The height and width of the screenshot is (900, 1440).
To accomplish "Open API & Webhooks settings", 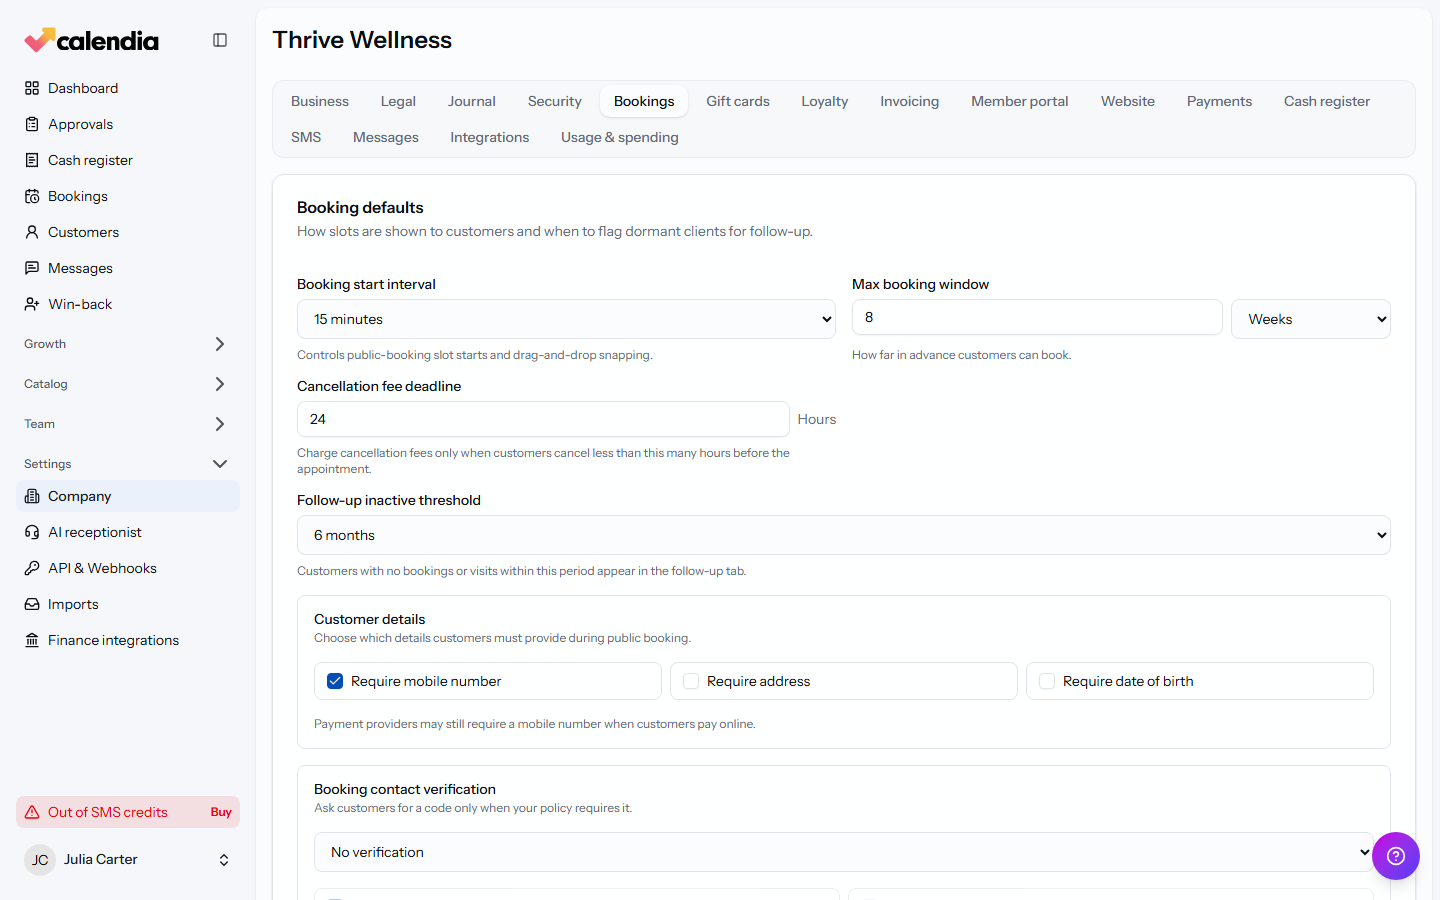I will tap(128, 568).
